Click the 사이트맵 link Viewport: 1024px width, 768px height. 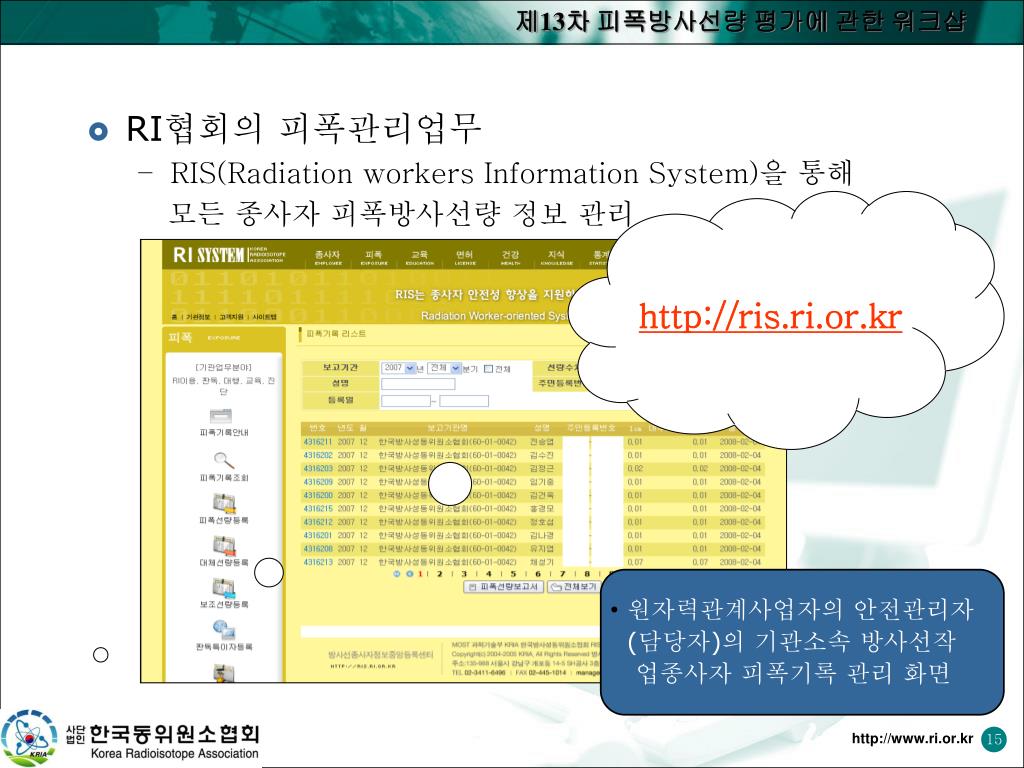(264, 317)
